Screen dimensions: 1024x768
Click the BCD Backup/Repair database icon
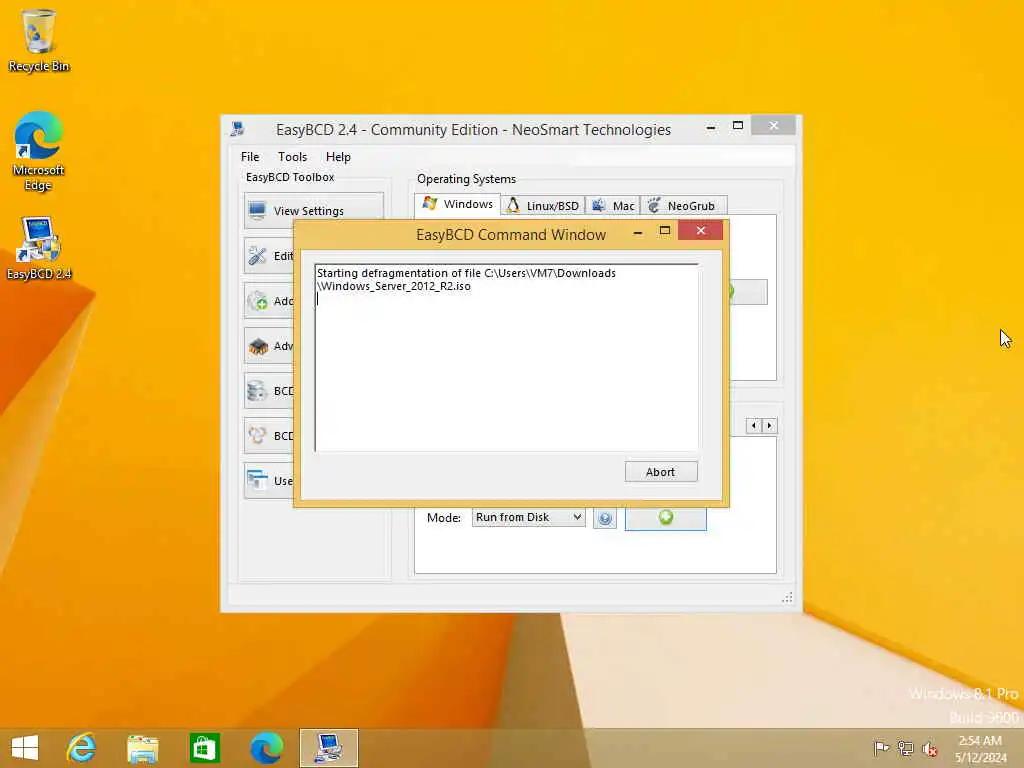(x=257, y=391)
